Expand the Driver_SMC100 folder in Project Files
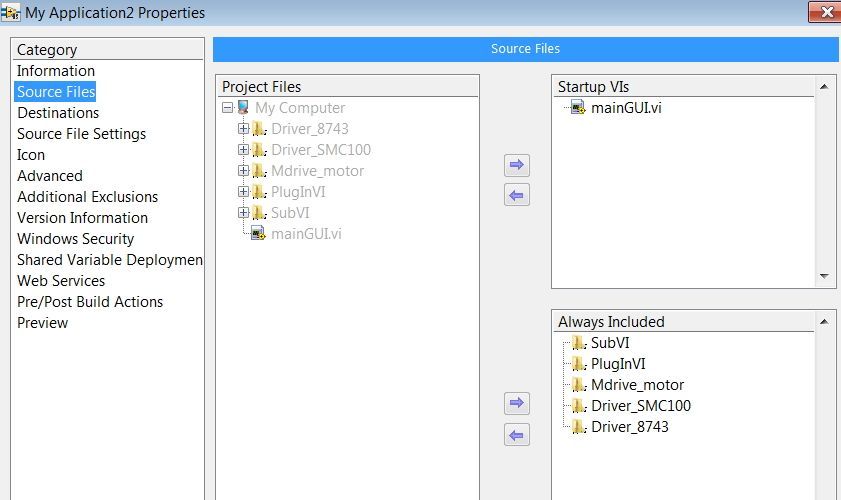 point(244,150)
